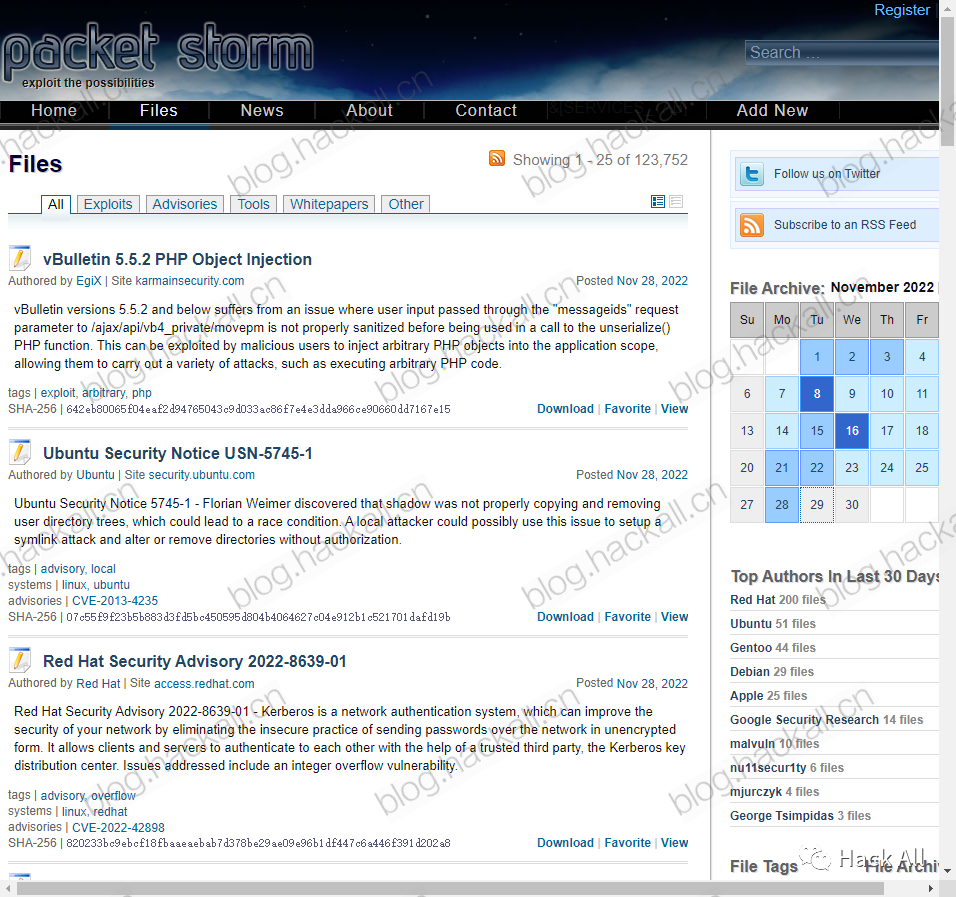Click the php tag
Screen dimensions: 956x897
(141, 393)
